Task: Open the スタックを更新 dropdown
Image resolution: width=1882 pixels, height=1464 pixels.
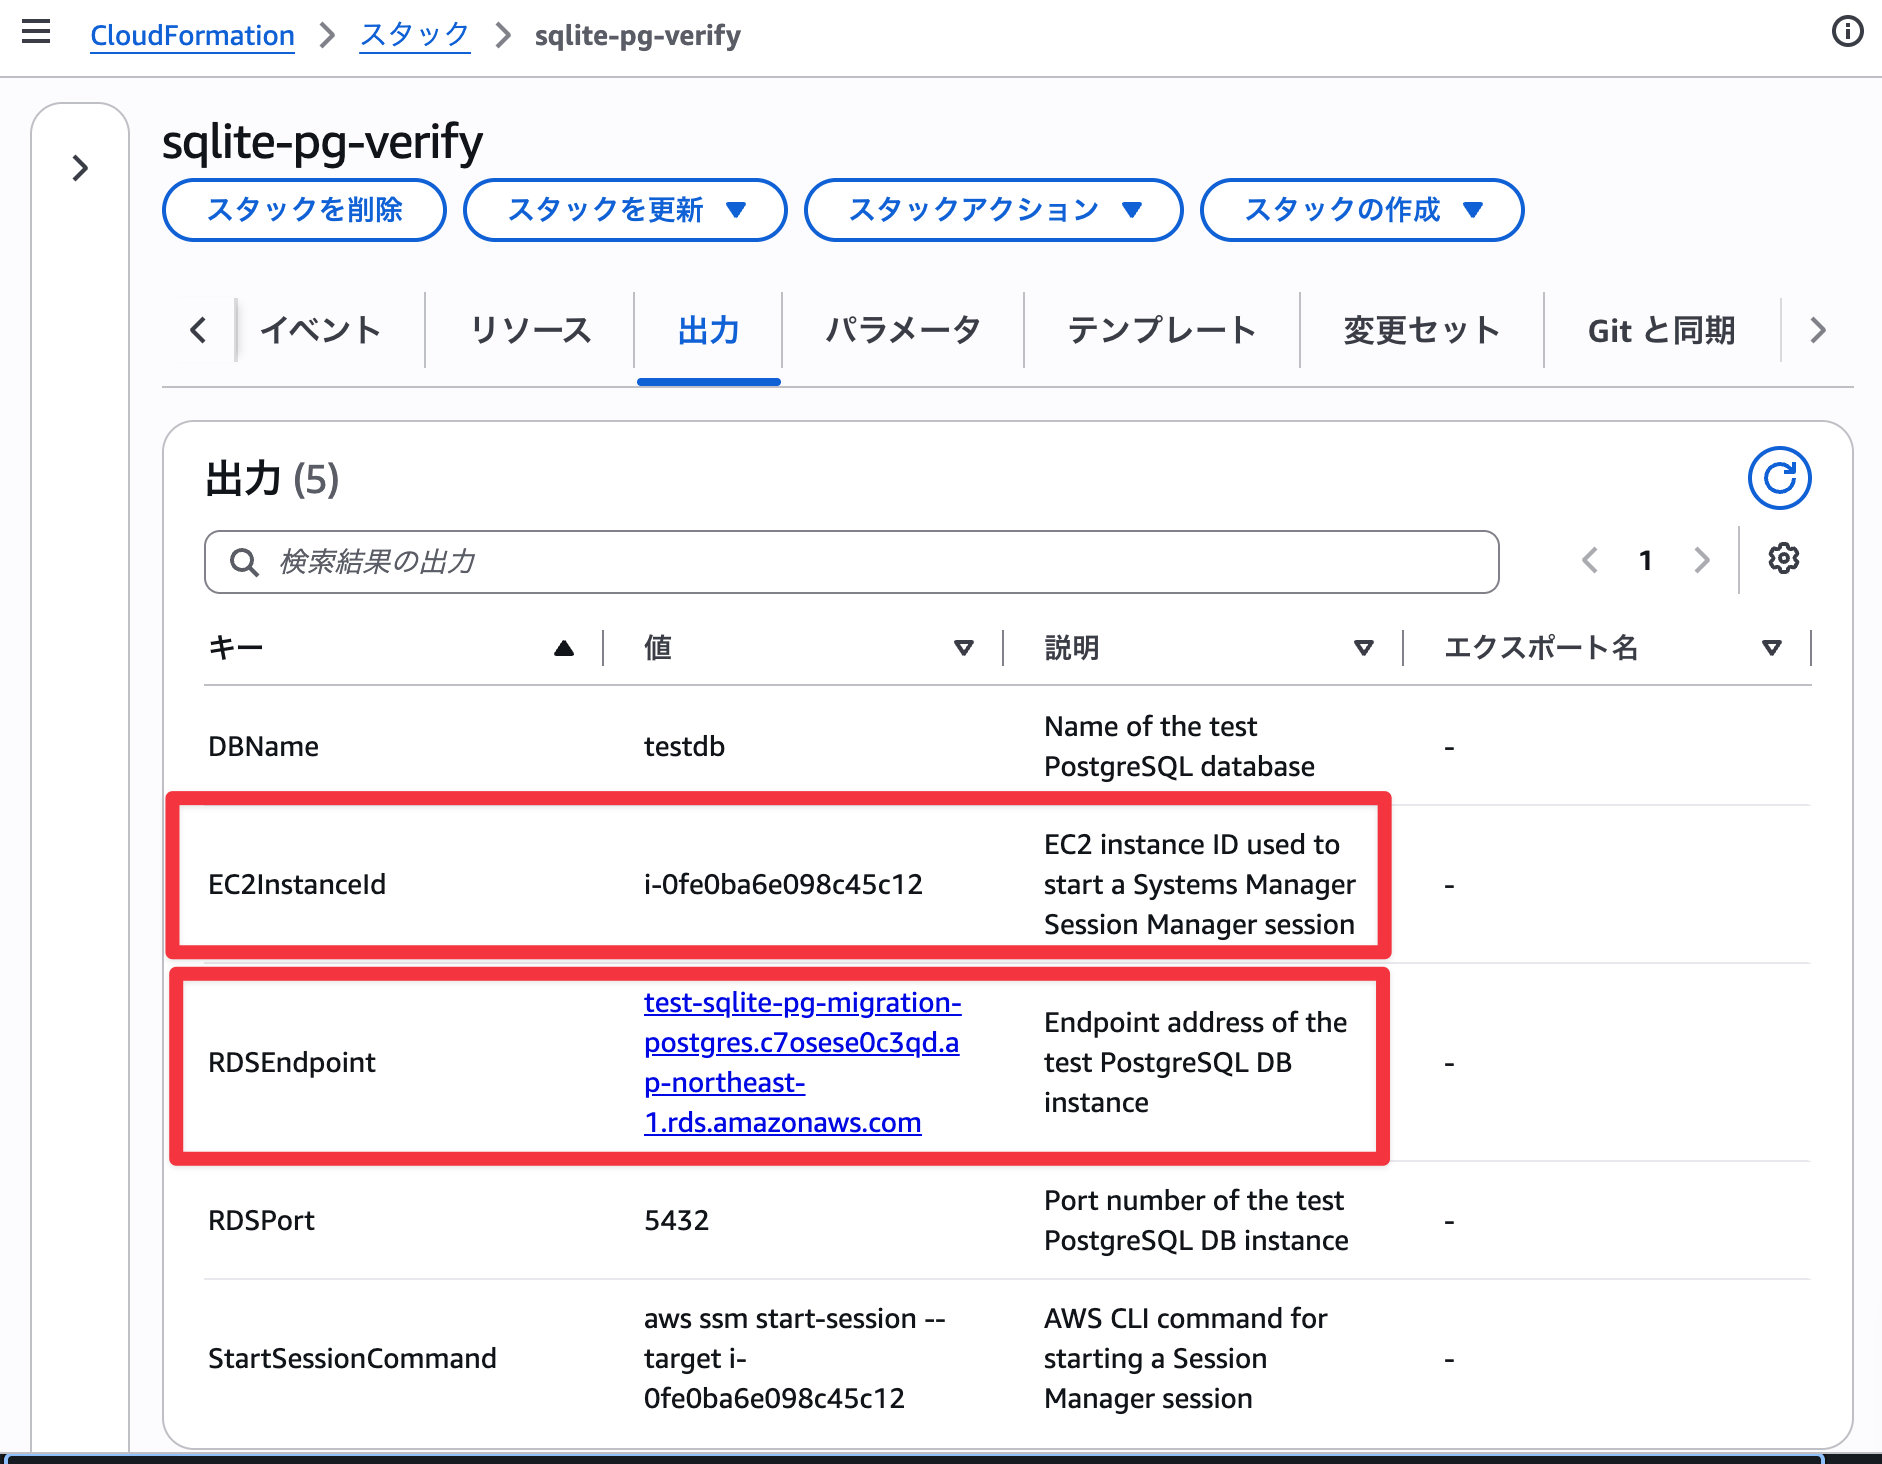Action: [625, 210]
